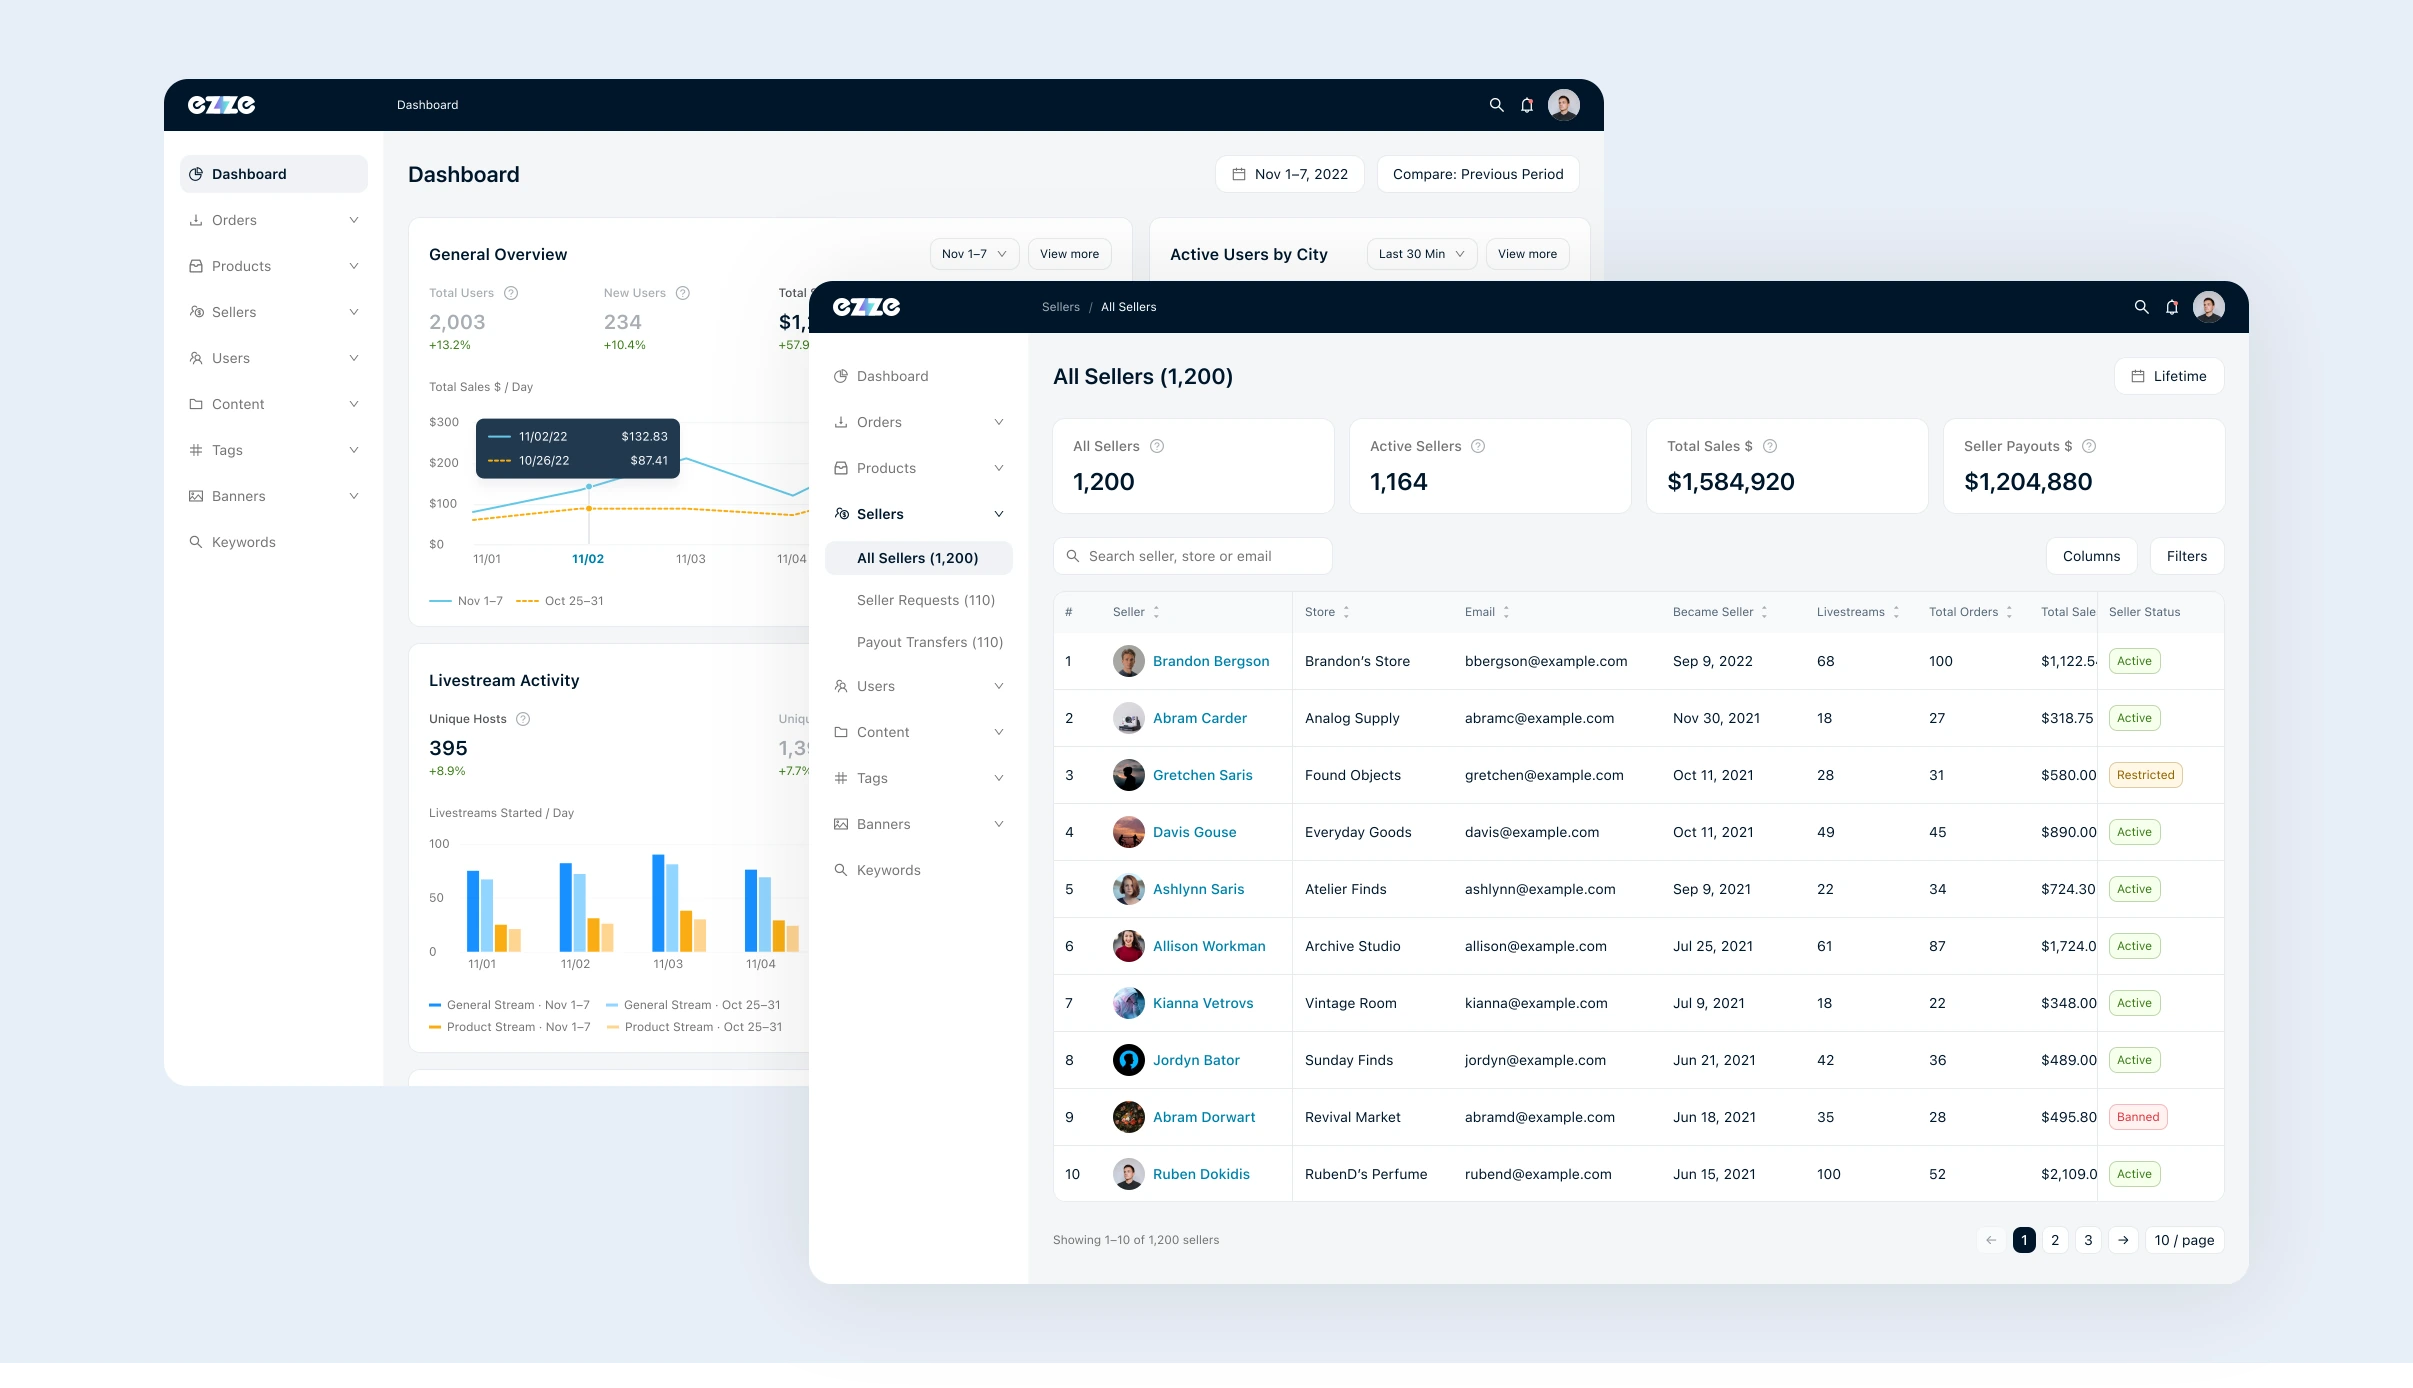Click Compare: Previous Period button

[x=1478, y=174]
